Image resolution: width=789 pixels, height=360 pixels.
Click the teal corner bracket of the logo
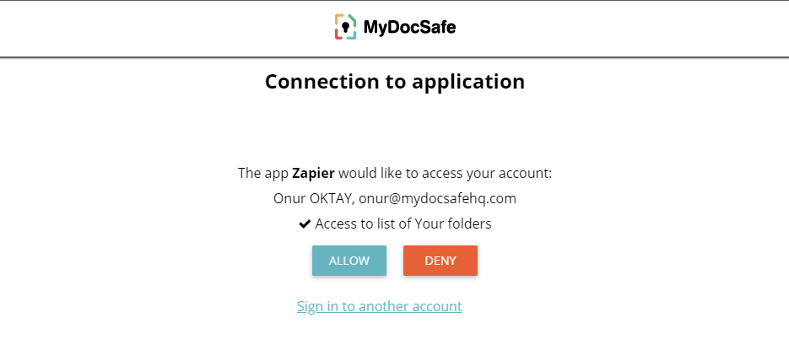tap(352, 36)
